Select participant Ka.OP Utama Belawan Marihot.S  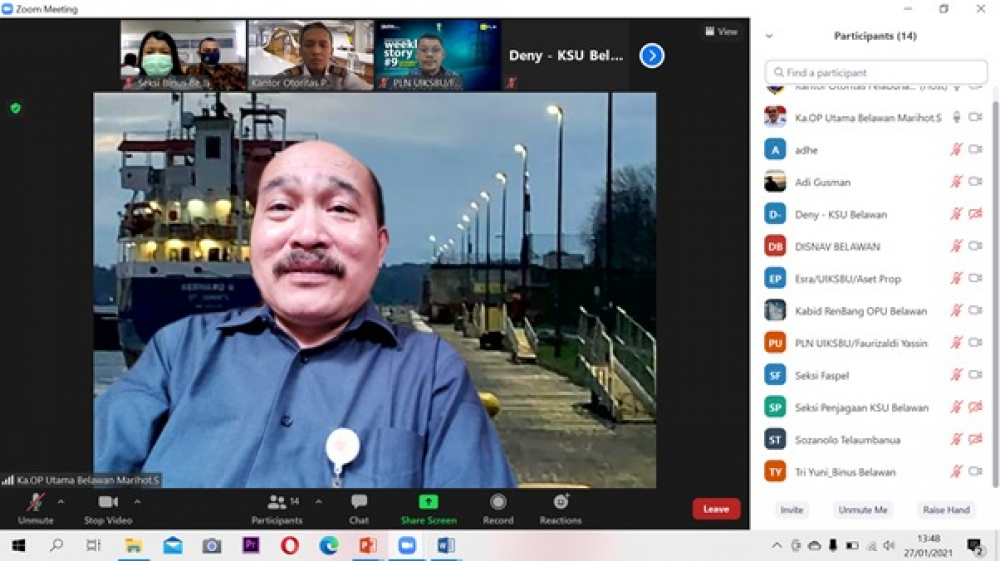(x=876, y=117)
